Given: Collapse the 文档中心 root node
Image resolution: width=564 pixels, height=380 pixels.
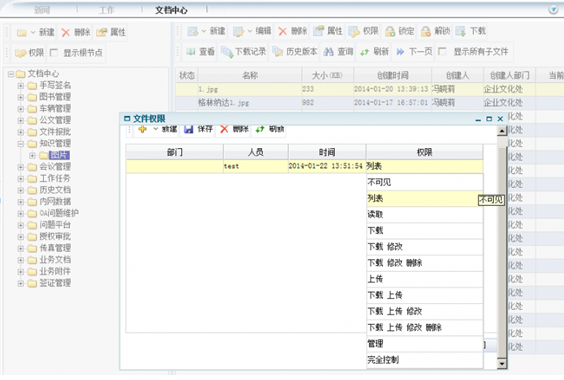Looking at the screenshot, I should pyautogui.click(x=11, y=74).
